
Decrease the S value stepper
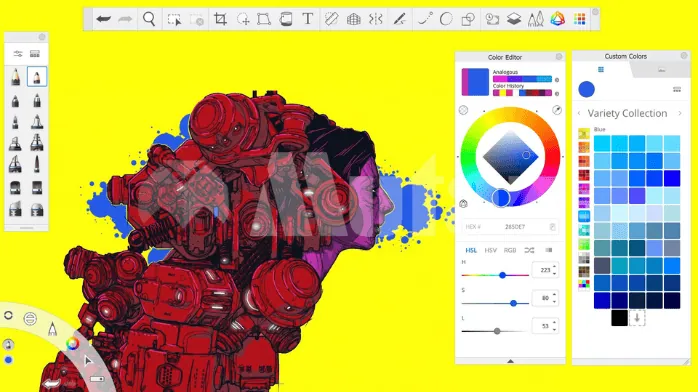554,301
